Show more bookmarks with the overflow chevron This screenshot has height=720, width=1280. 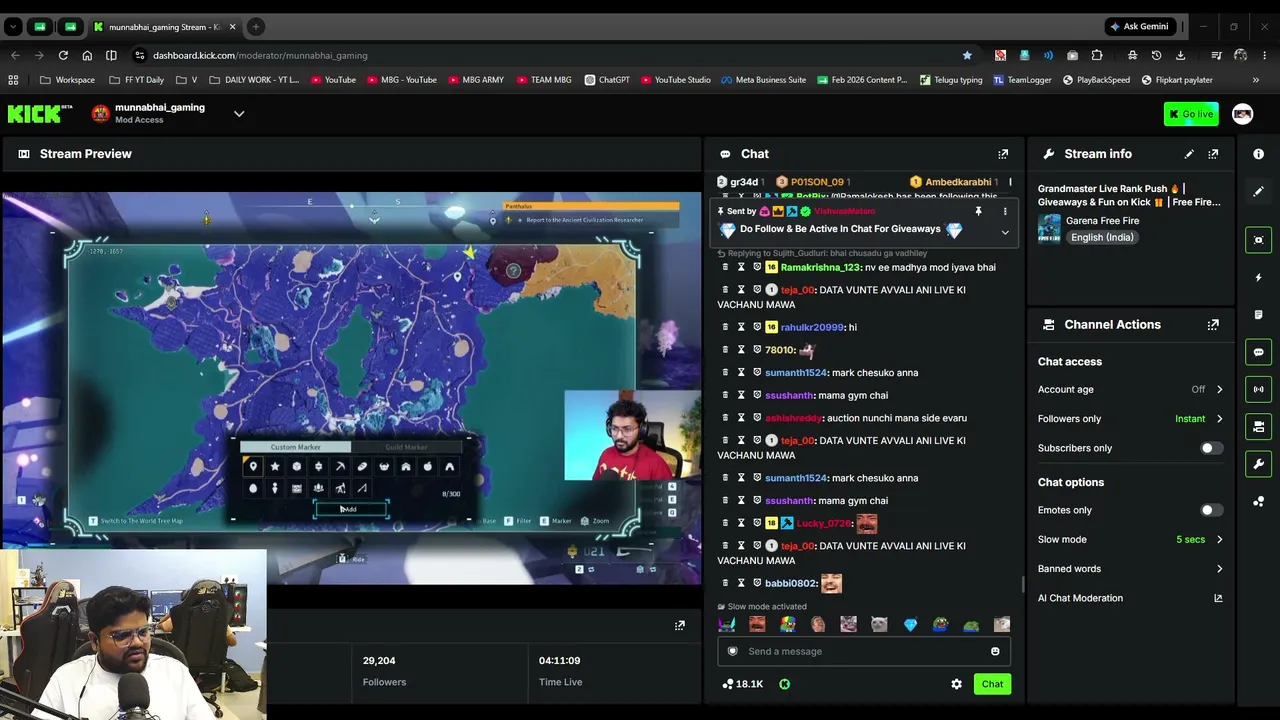pos(1256,80)
